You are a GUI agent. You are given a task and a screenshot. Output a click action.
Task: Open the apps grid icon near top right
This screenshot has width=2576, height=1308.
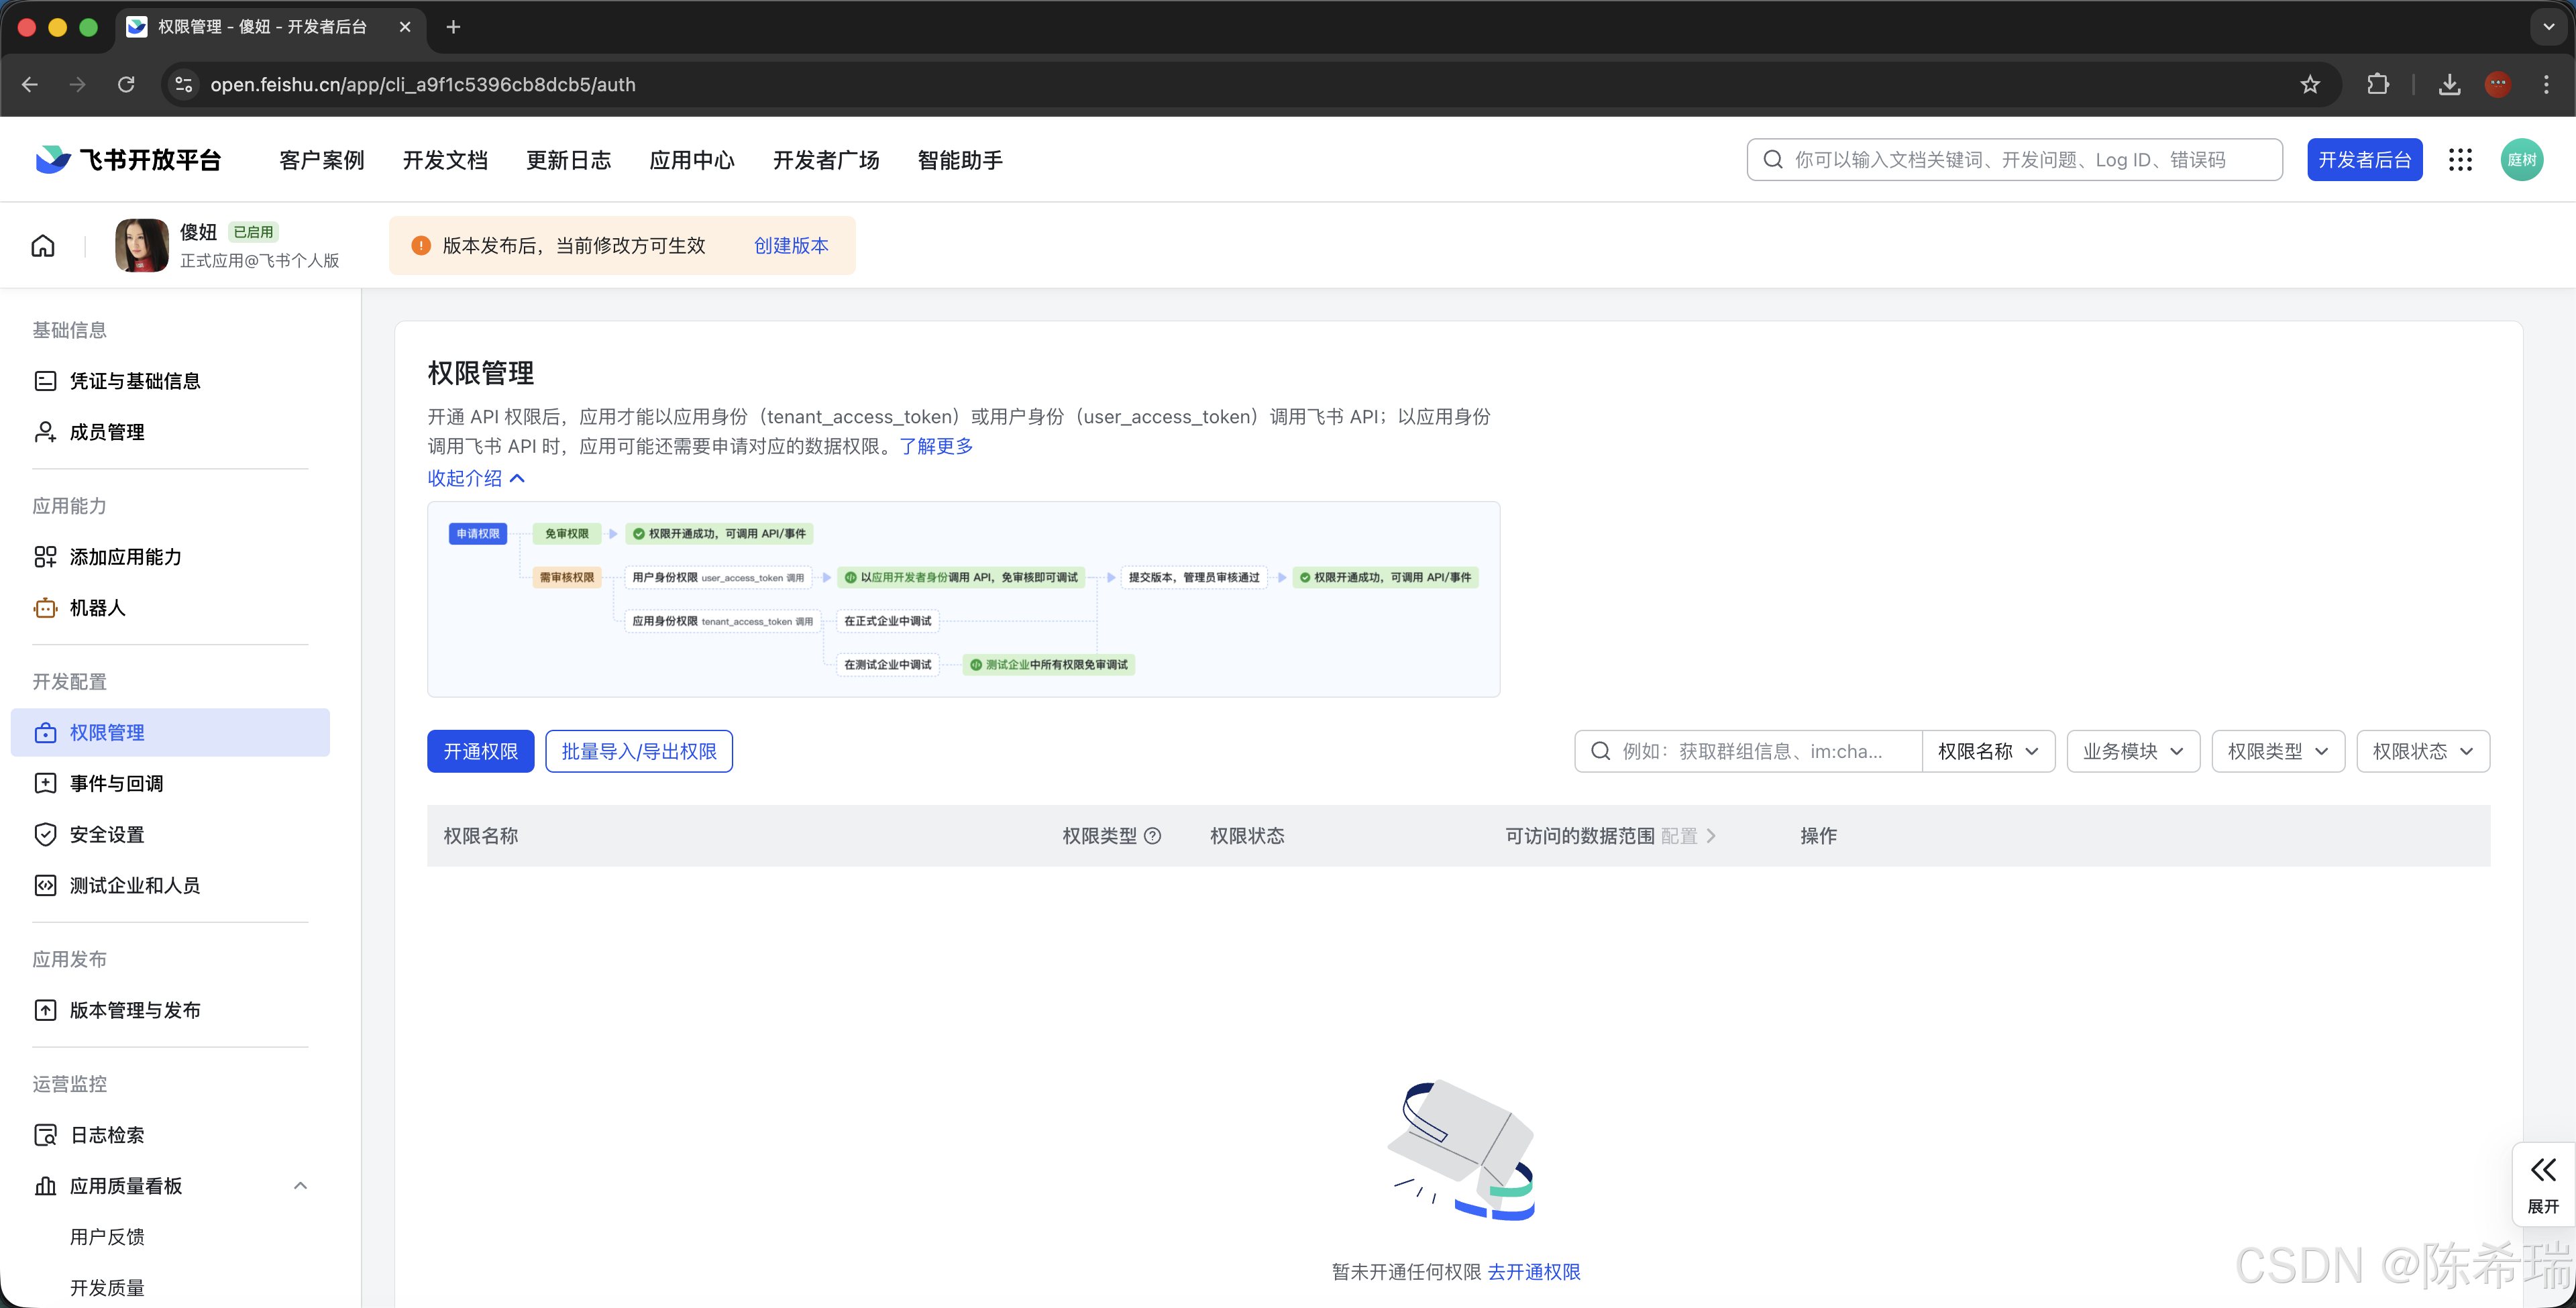(2461, 159)
